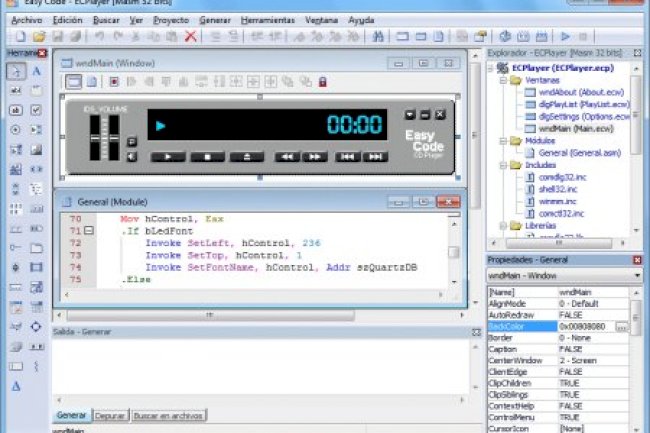Click the eject button on CD player form
This screenshot has width=650, height=433.
coord(246,157)
